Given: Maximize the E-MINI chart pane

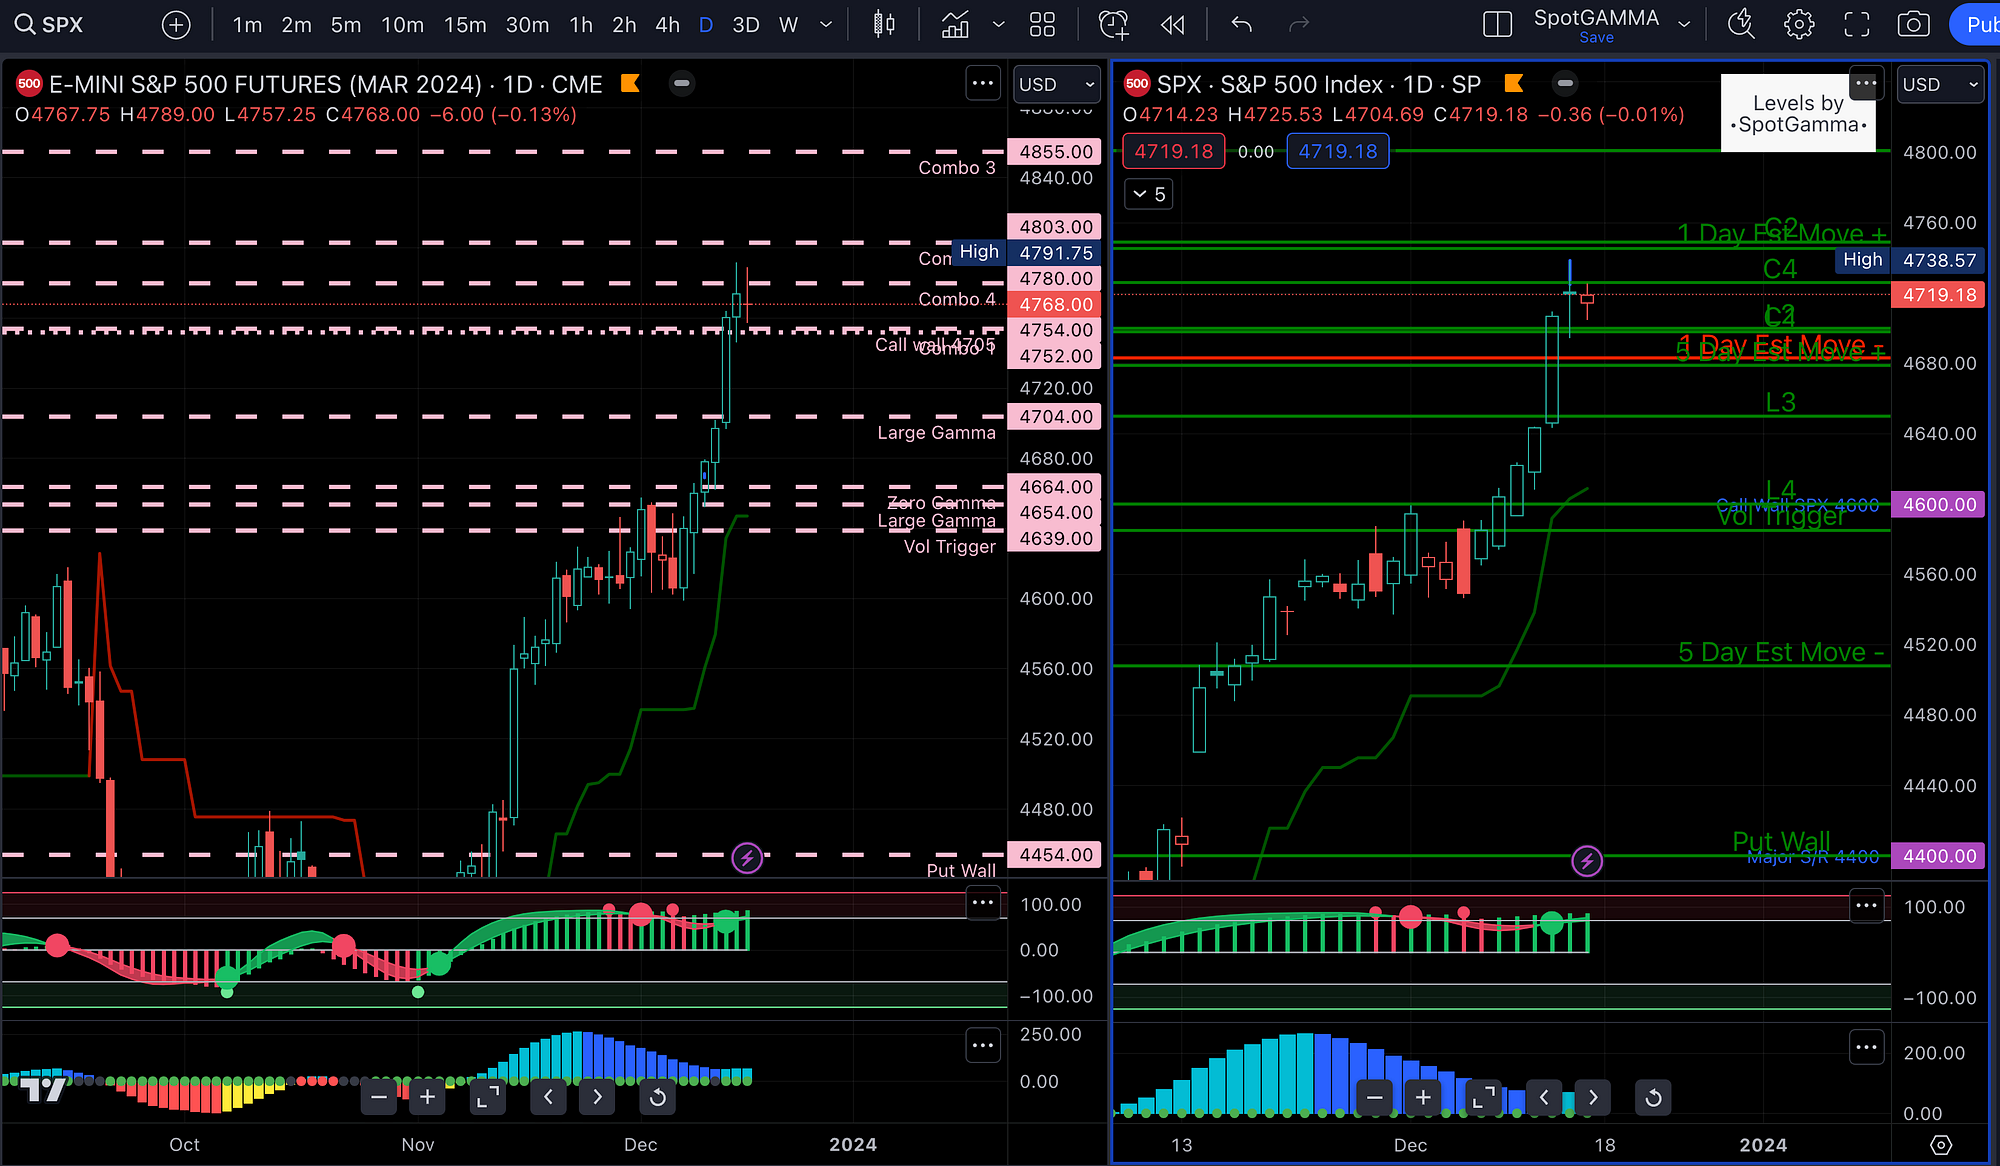Looking at the screenshot, I should (x=488, y=1097).
